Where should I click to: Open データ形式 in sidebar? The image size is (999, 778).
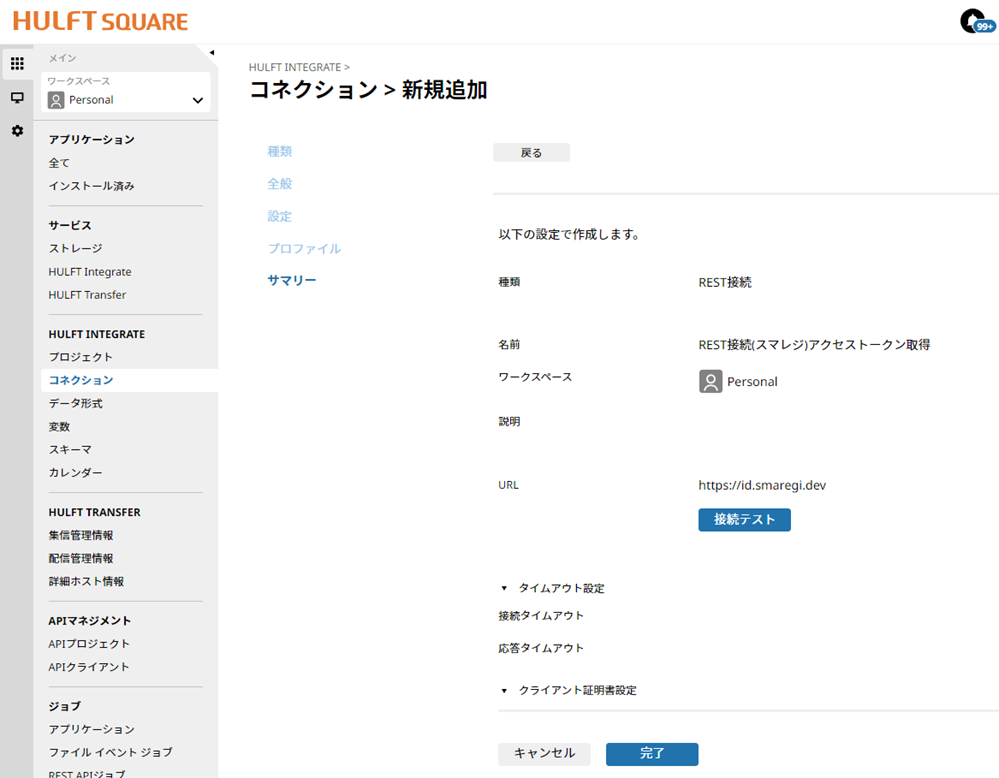76,404
